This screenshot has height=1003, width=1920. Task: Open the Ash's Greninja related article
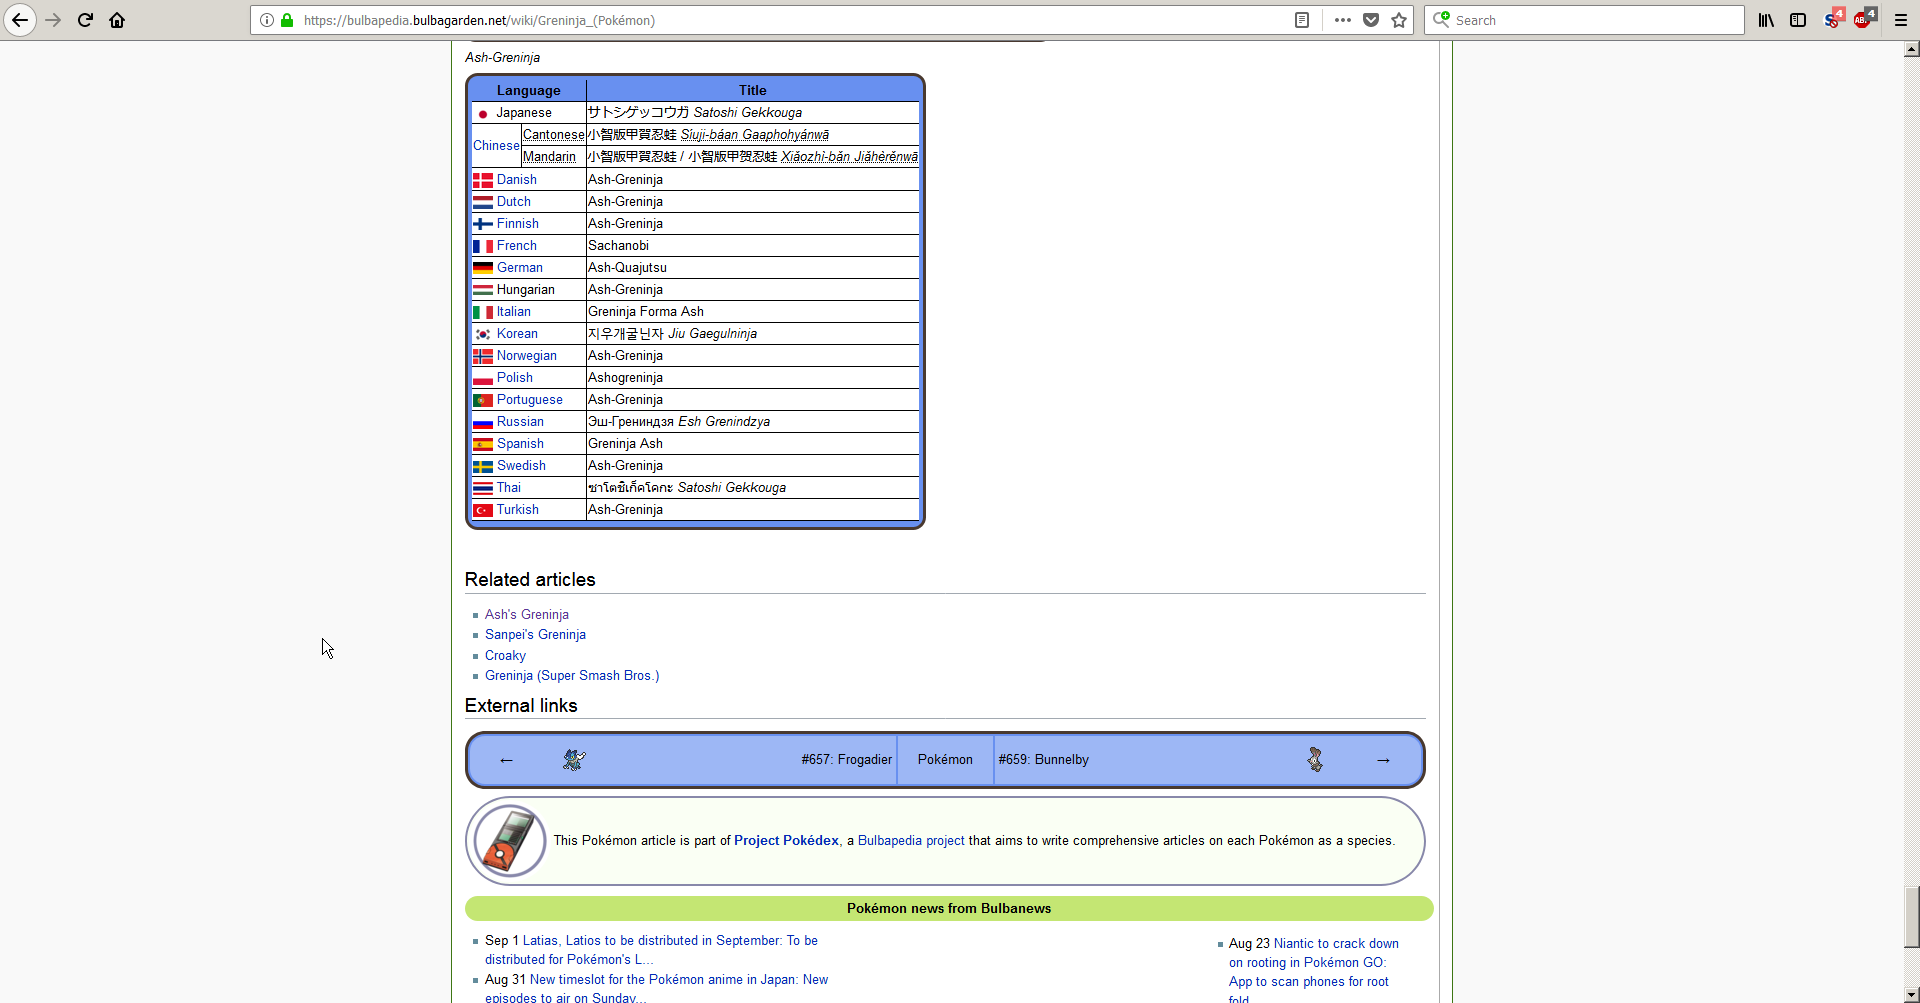coord(526,615)
